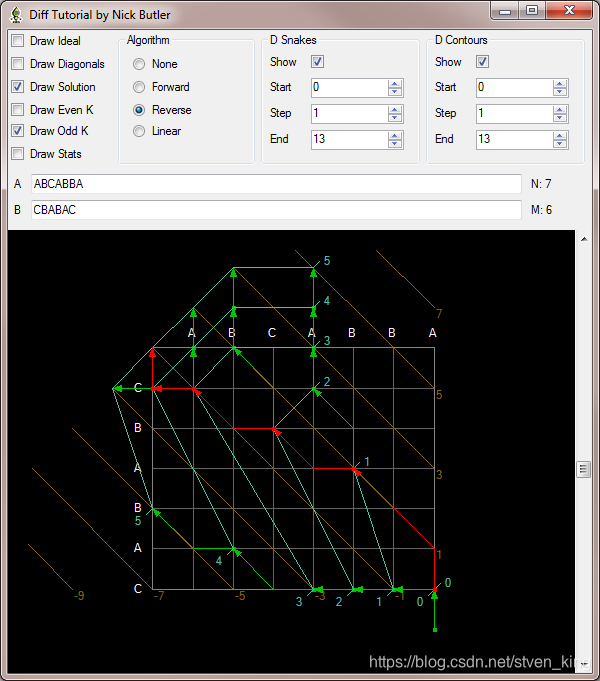Click the D Snakes End input field
This screenshot has width=600, height=681.
coord(350,140)
